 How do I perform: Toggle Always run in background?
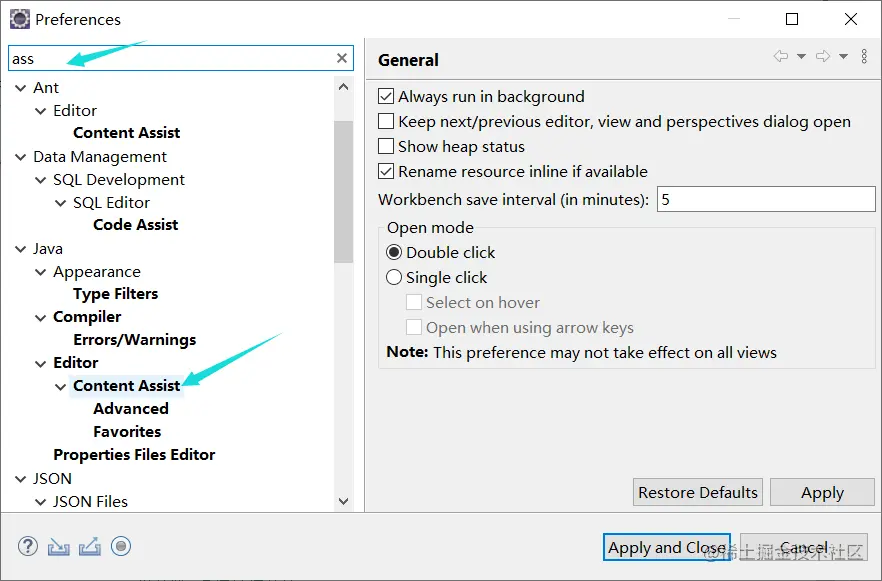tap(386, 97)
